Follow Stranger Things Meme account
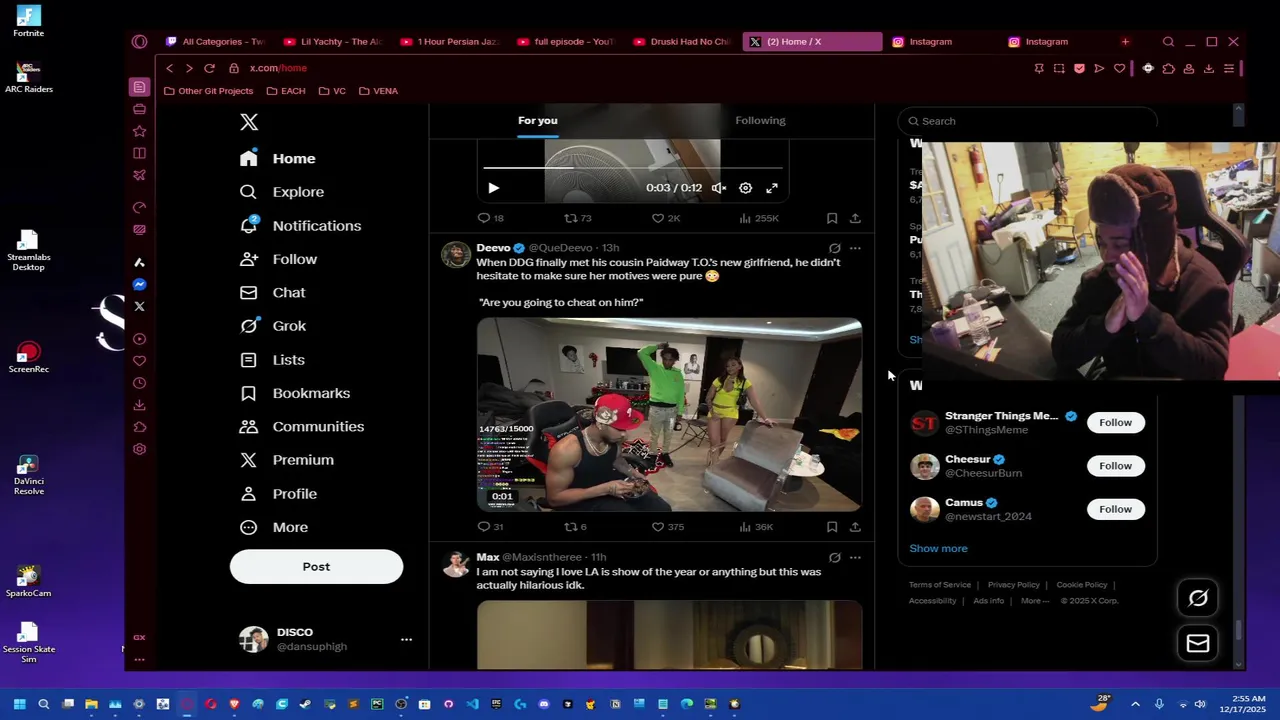Screen dimensions: 1280x720 click(1115, 422)
